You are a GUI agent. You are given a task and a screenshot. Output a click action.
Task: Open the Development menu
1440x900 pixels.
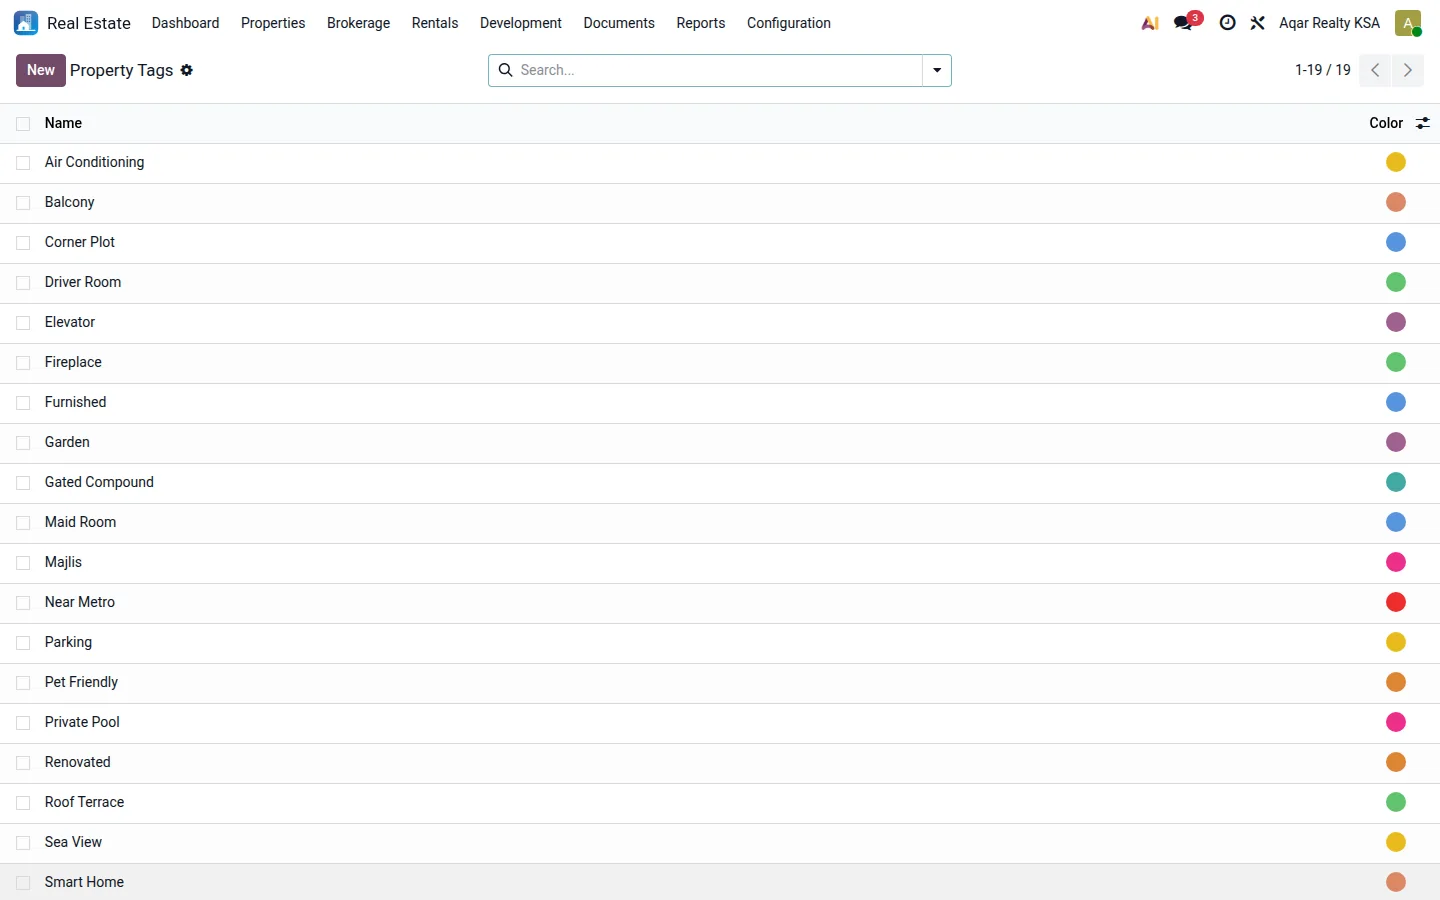(521, 23)
